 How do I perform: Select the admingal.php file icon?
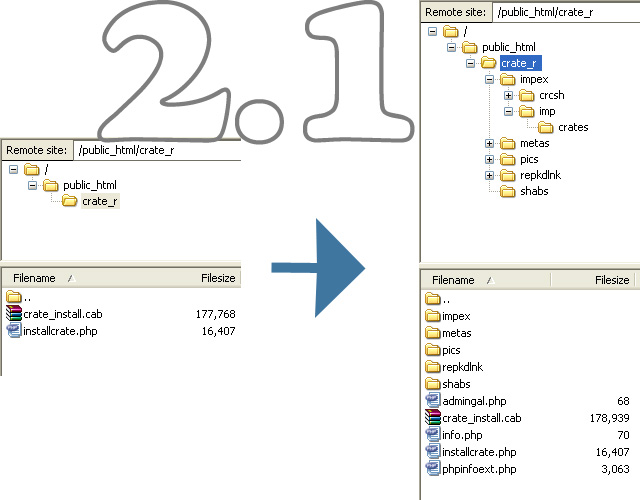[x=433, y=401]
